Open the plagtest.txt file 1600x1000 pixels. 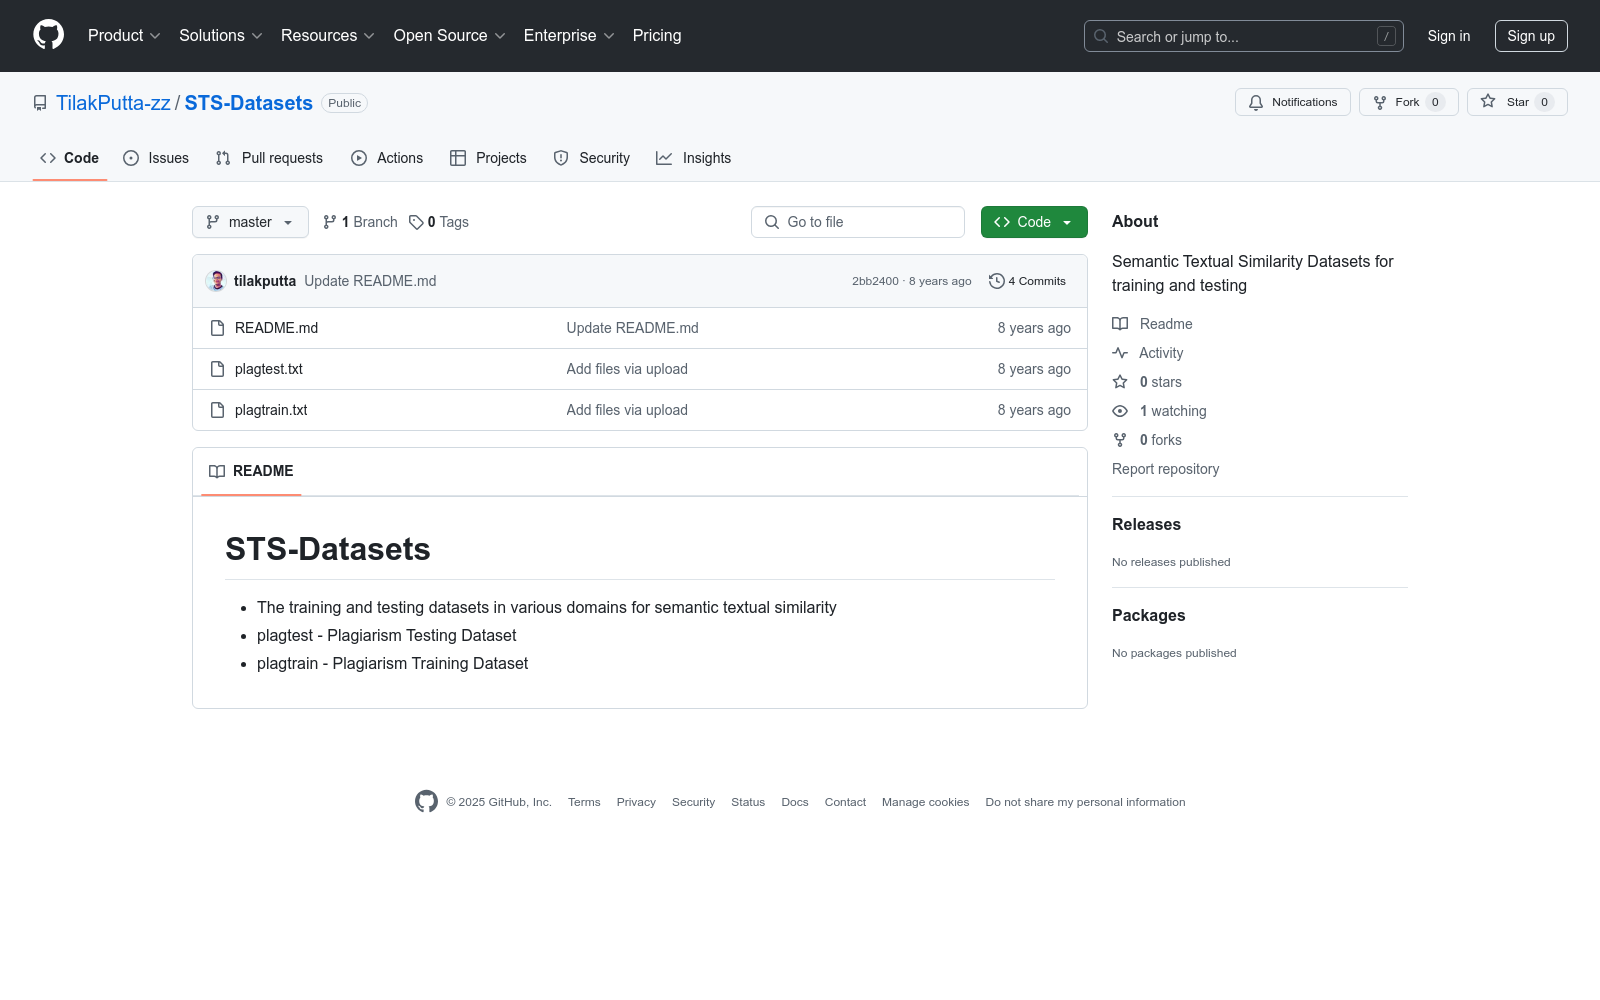tap(269, 369)
